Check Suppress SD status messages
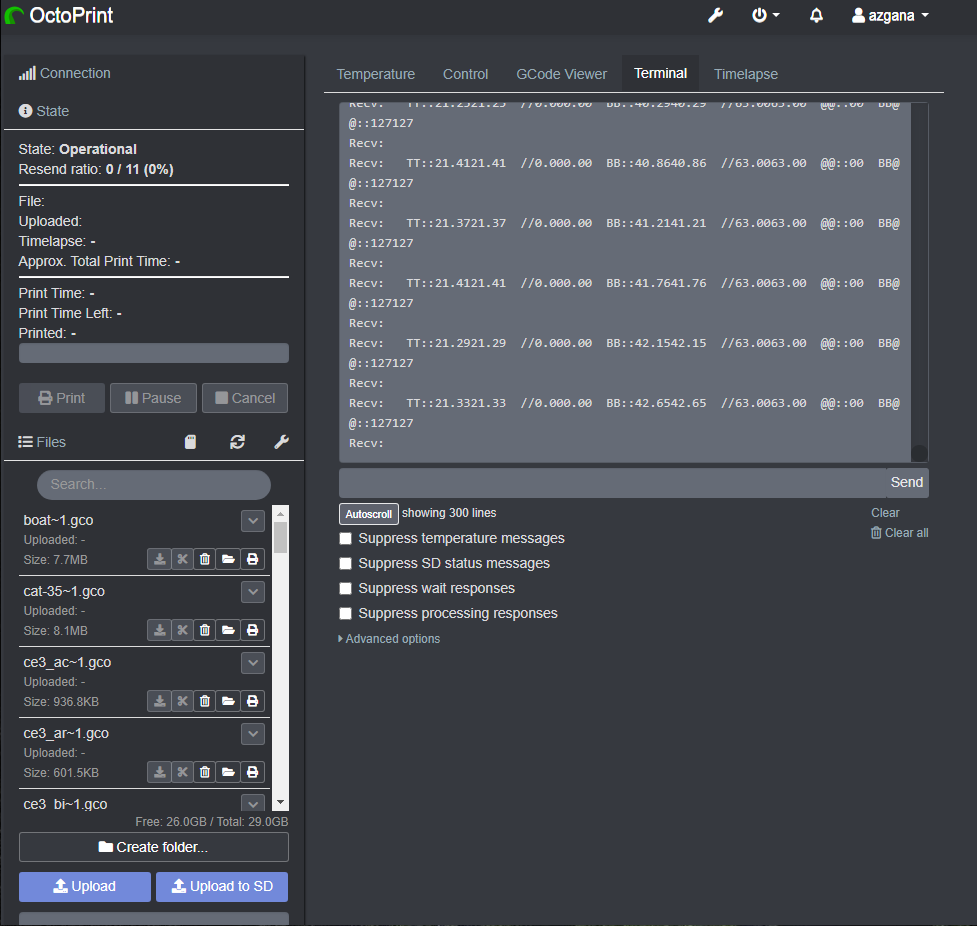Viewport: 977px width, 926px height. pyautogui.click(x=346, y=563)
